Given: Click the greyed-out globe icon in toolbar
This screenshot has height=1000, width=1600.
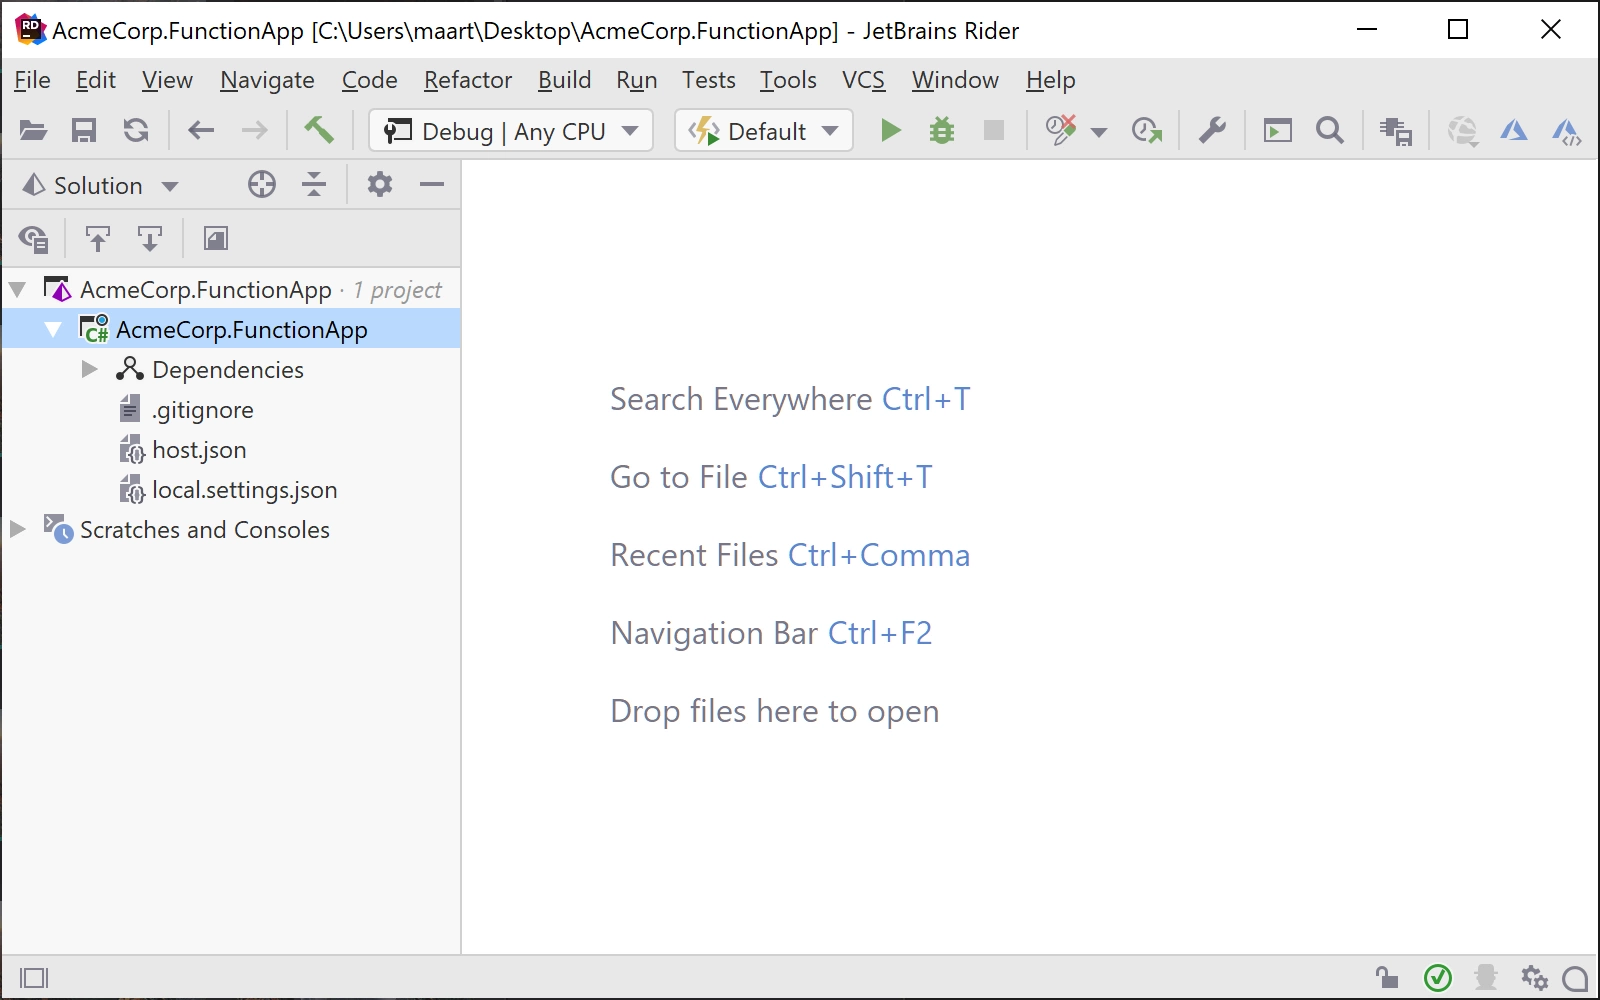Looking at the screenshot, I should click(1462, 131).
